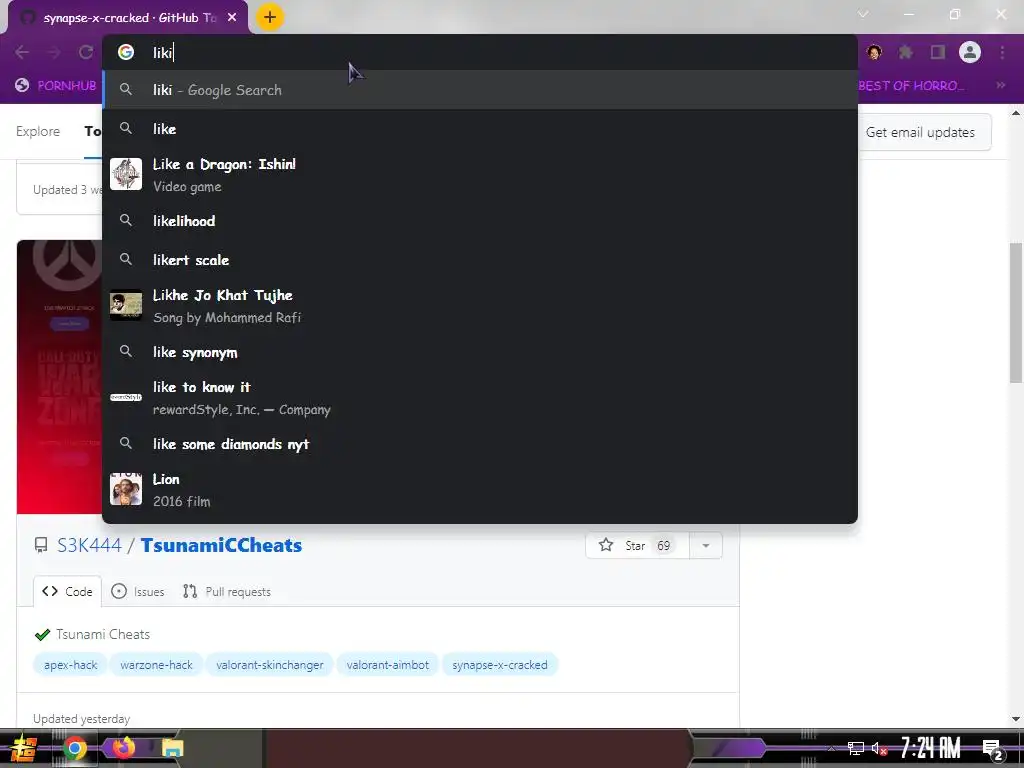Click Like a Dragon game thumbnail
Screen dimensions: 1024x768
[x=126, y=174]
